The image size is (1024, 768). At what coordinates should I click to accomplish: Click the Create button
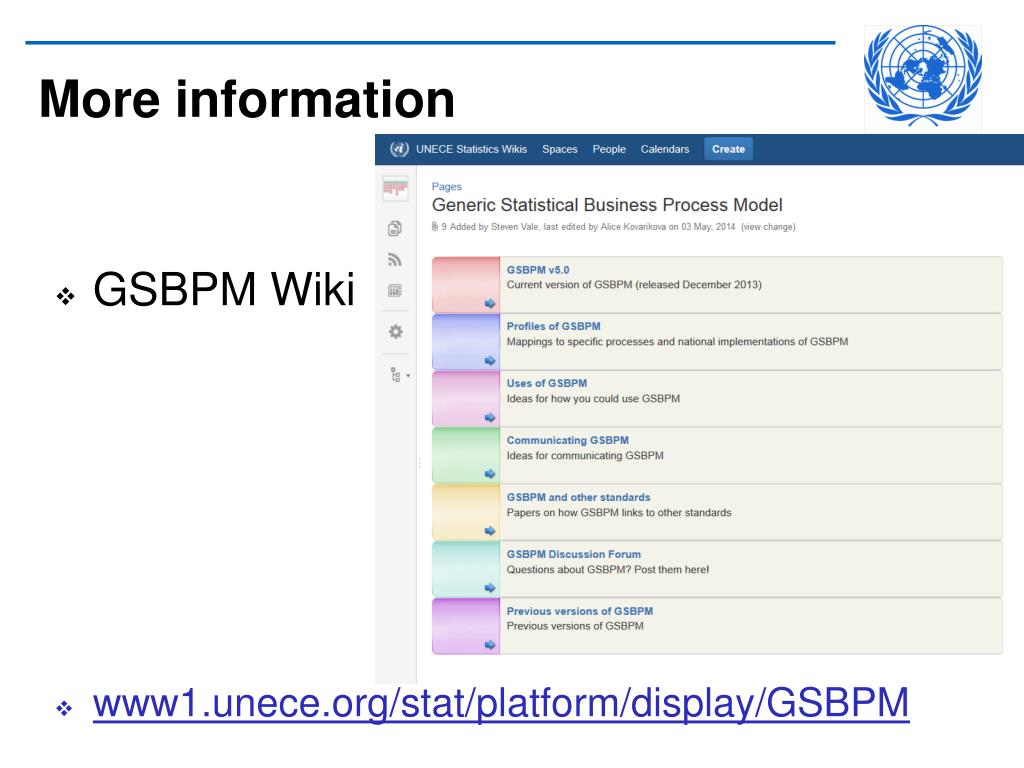(728, 149)
